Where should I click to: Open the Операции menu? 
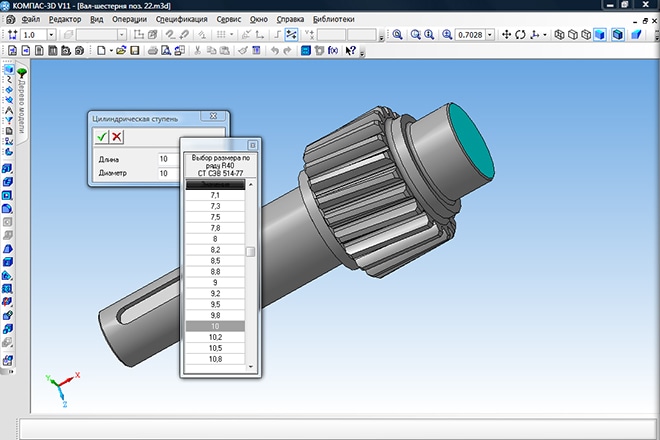point(129,19)
